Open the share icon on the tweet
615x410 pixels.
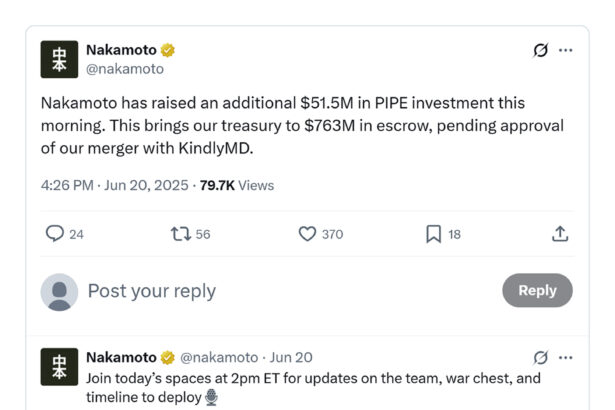pyautogui.click(x=560, y=234)
